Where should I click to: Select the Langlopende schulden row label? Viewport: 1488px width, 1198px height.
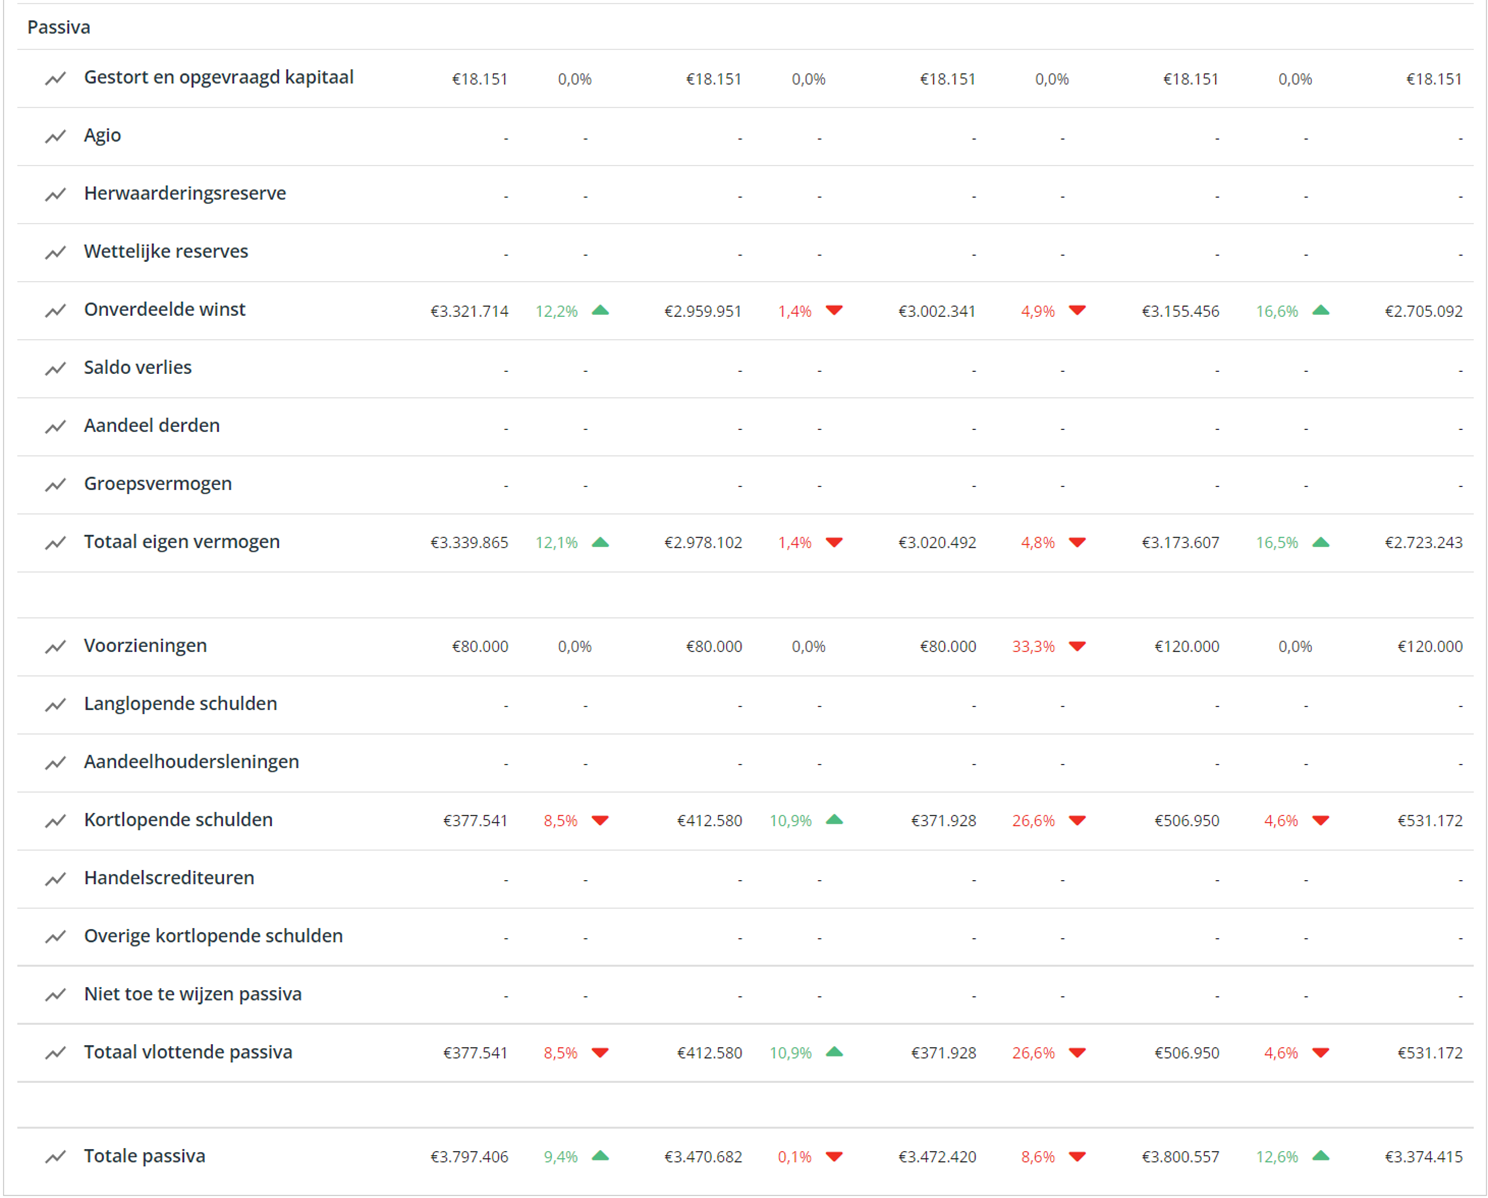(x=180, y=704)
